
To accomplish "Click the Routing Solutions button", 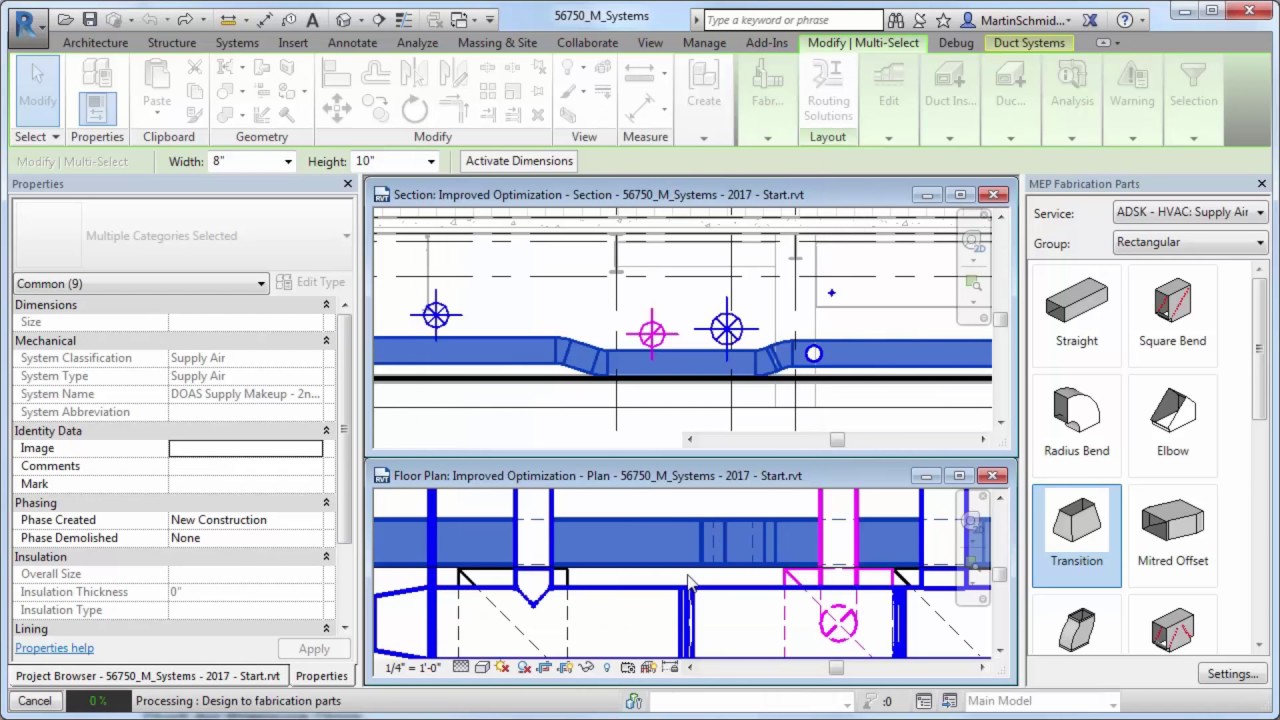I will click(827, 91).
